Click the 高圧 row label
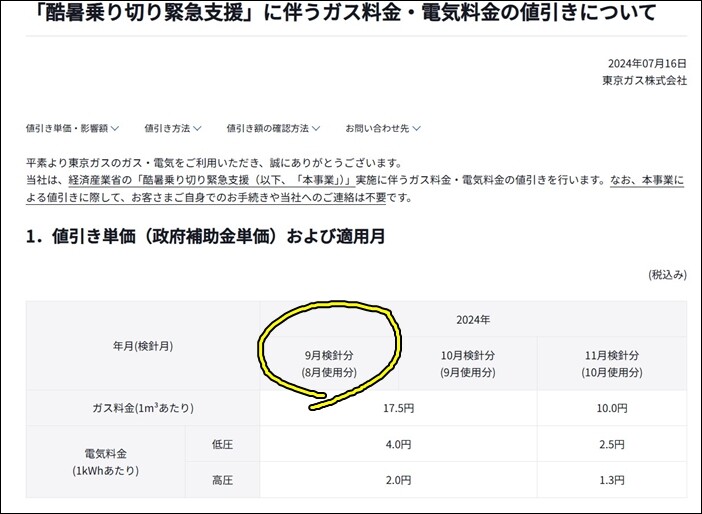The image size is (702, 514). point(223,480)
